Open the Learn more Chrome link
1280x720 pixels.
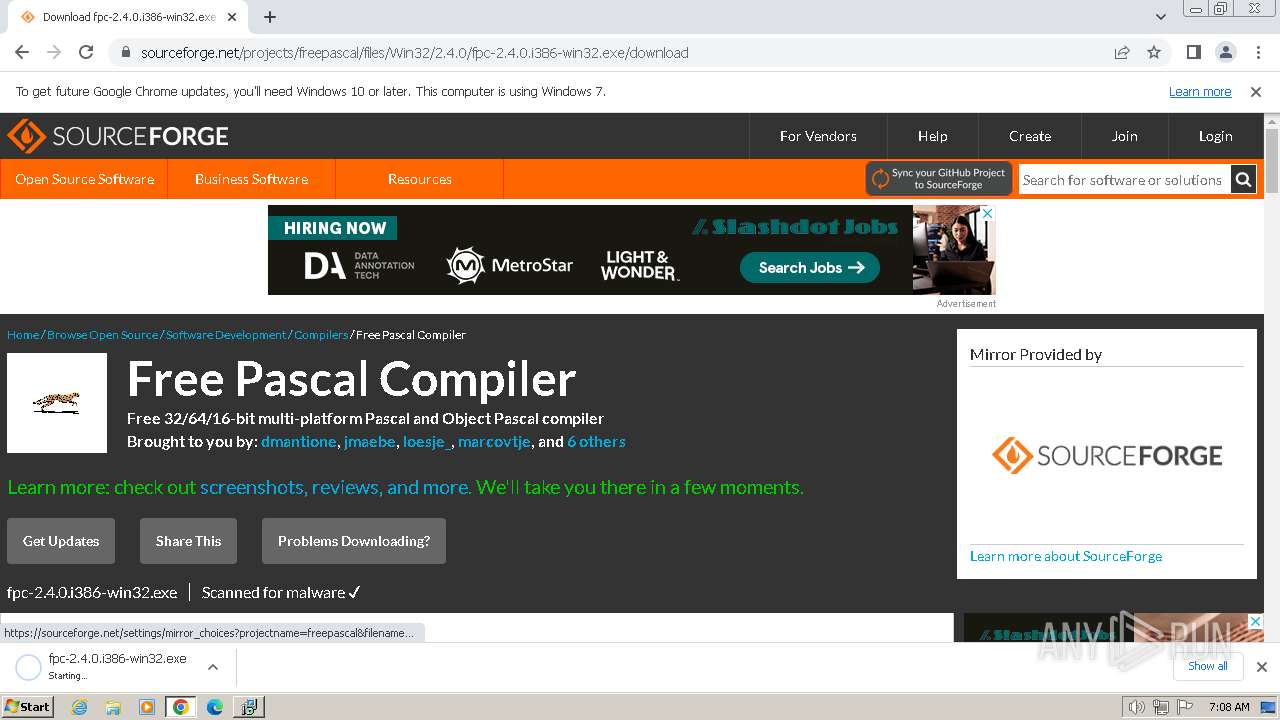click(x=1200, y=91)
